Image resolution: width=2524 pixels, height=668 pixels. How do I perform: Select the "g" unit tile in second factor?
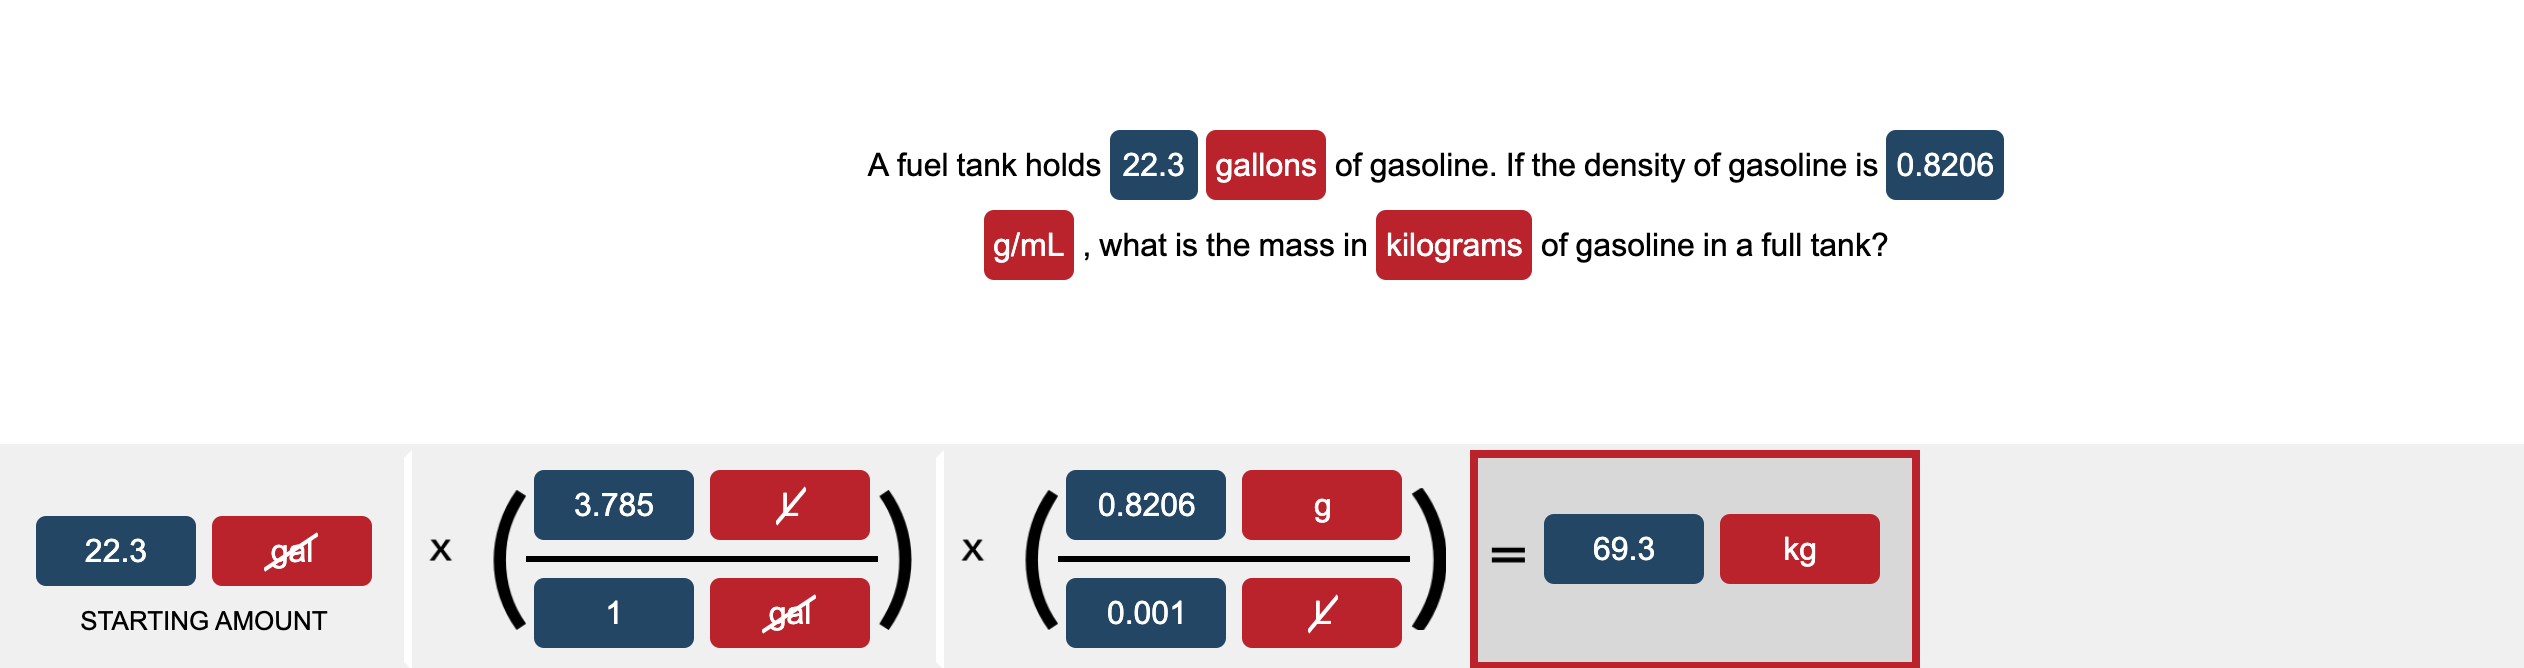pos(1322,505)
